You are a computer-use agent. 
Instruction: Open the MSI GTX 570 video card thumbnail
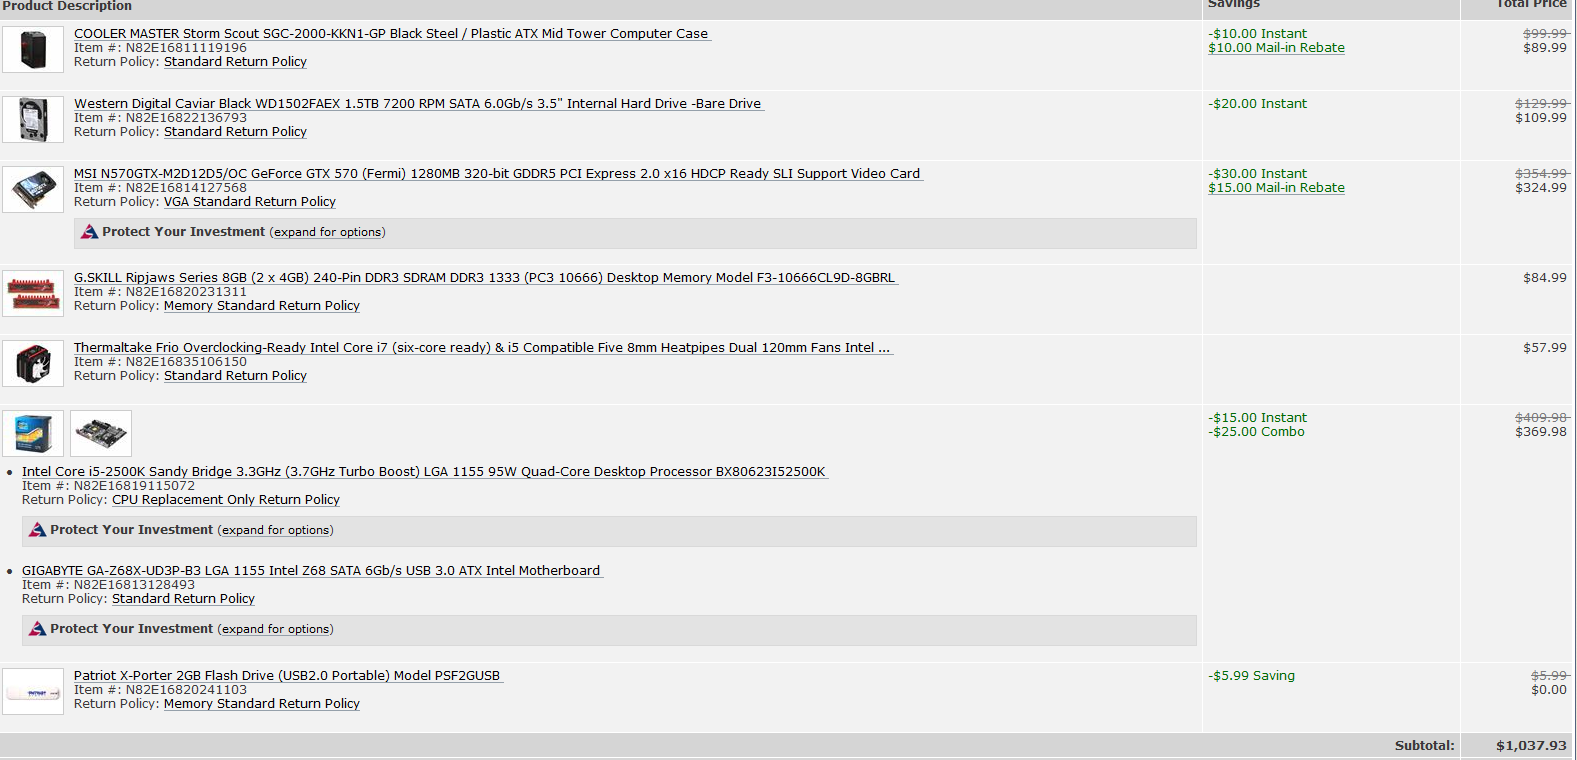point(33,189)
